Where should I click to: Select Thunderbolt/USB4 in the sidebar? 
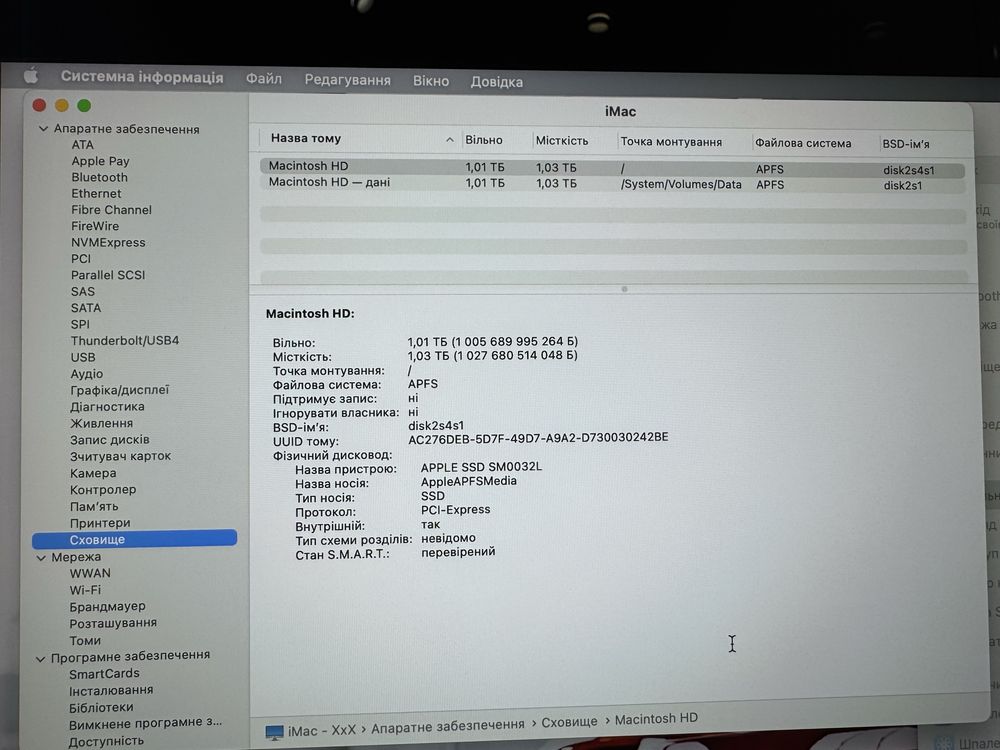[125, 341]
